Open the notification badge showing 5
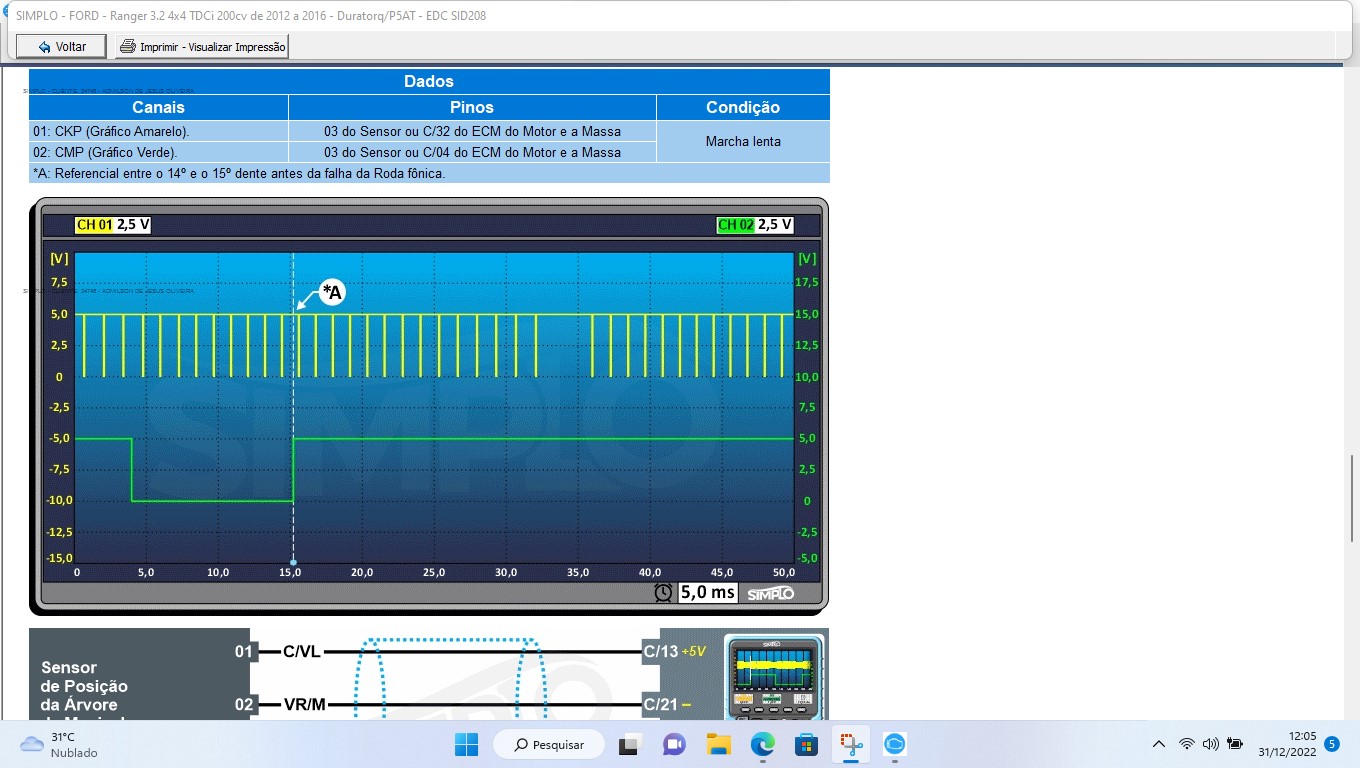Viewport: 1360px width, 768px height. click(1332, 744)
